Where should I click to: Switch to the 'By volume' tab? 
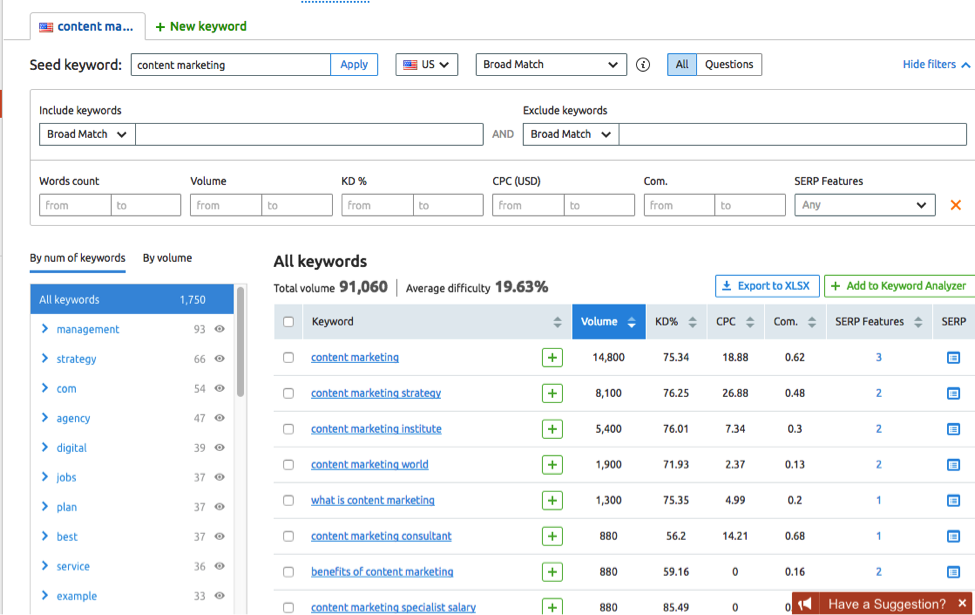click(x=167, y=258)
